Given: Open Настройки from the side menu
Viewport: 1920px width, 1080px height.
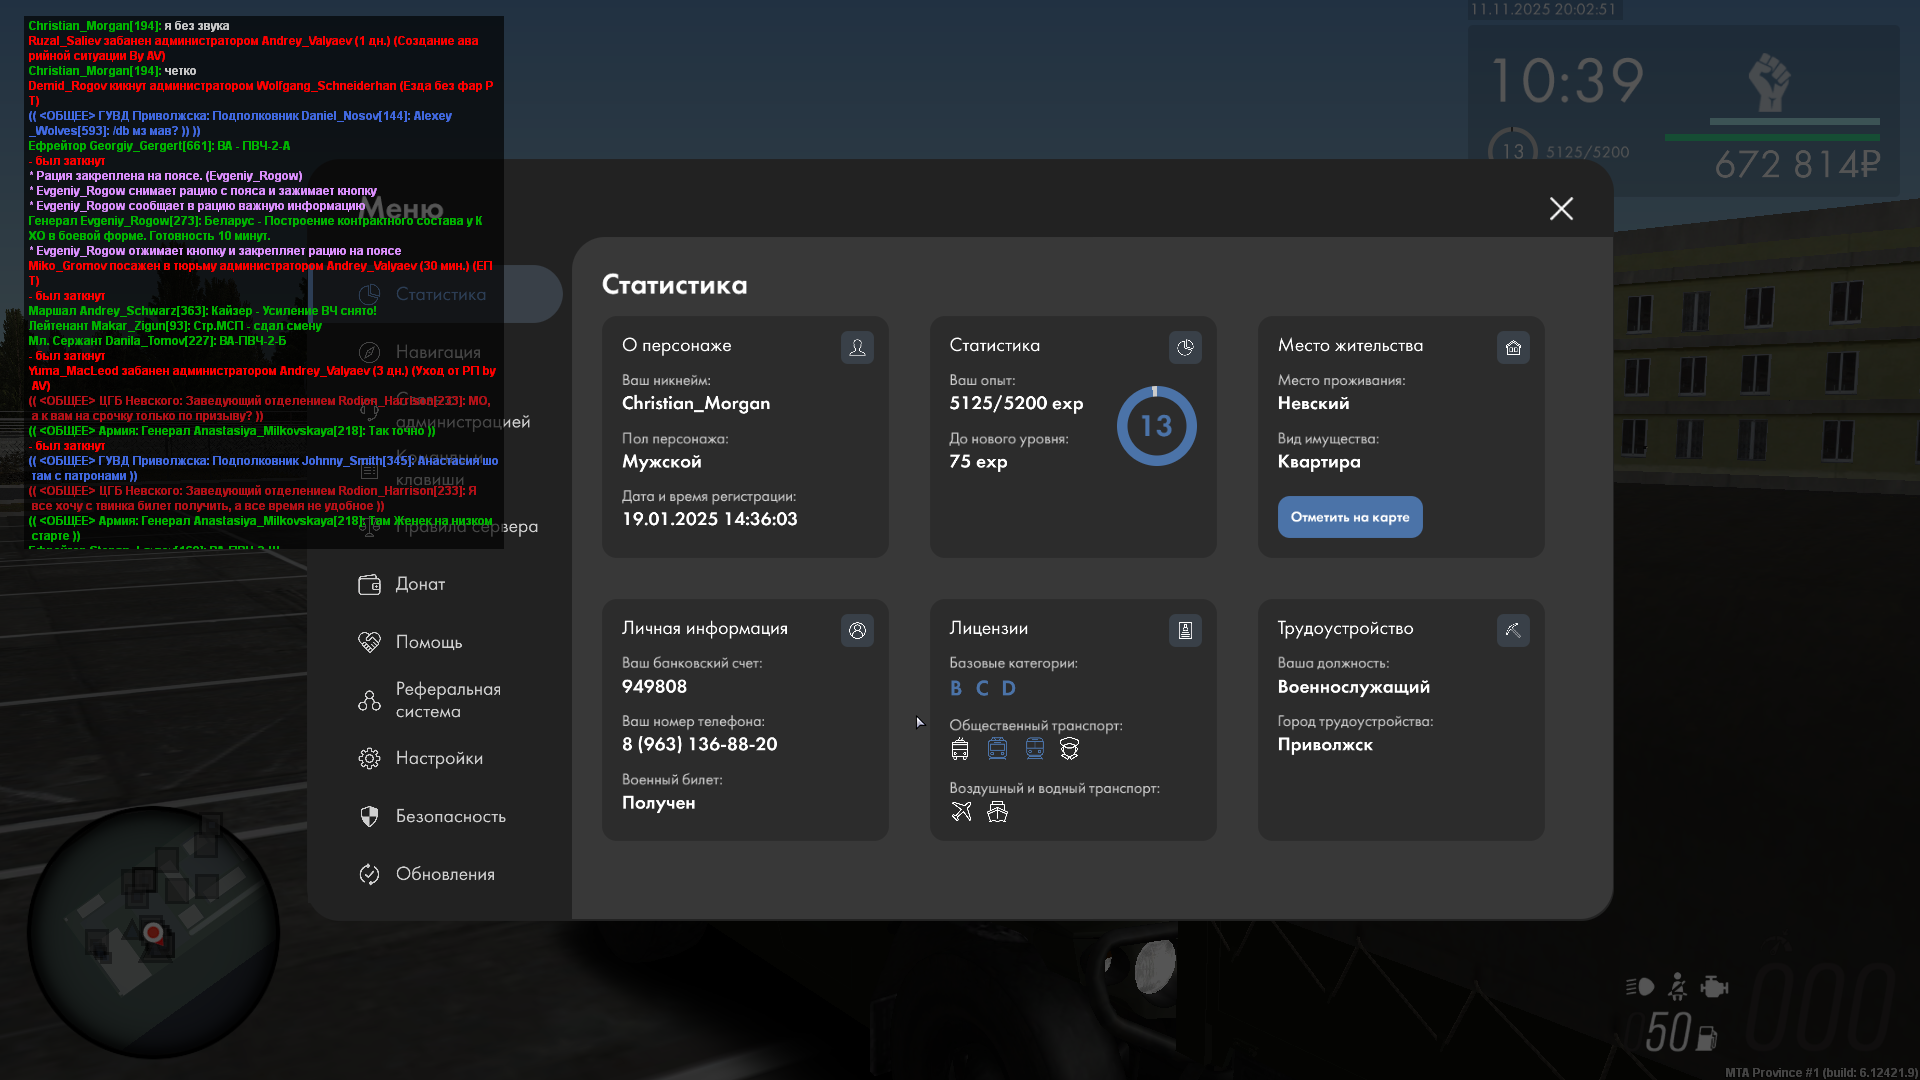Looking at the screenshot, I should (x=438, y=758).
